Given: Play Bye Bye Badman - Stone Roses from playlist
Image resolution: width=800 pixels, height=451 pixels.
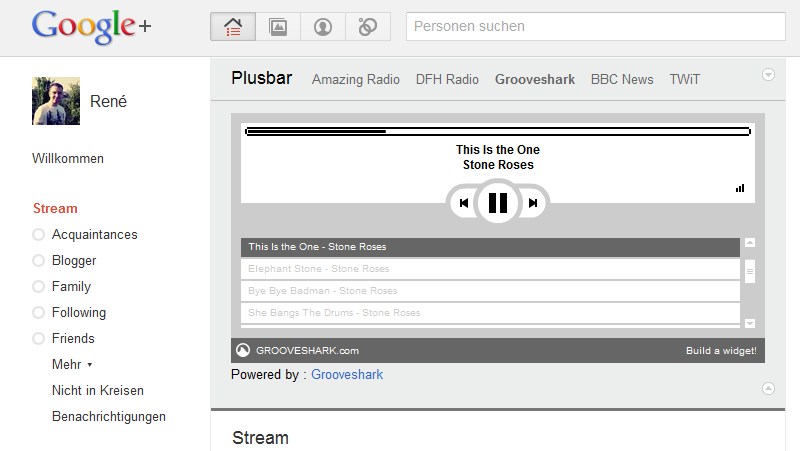Looking at the screenshot, I should [490, 291].
